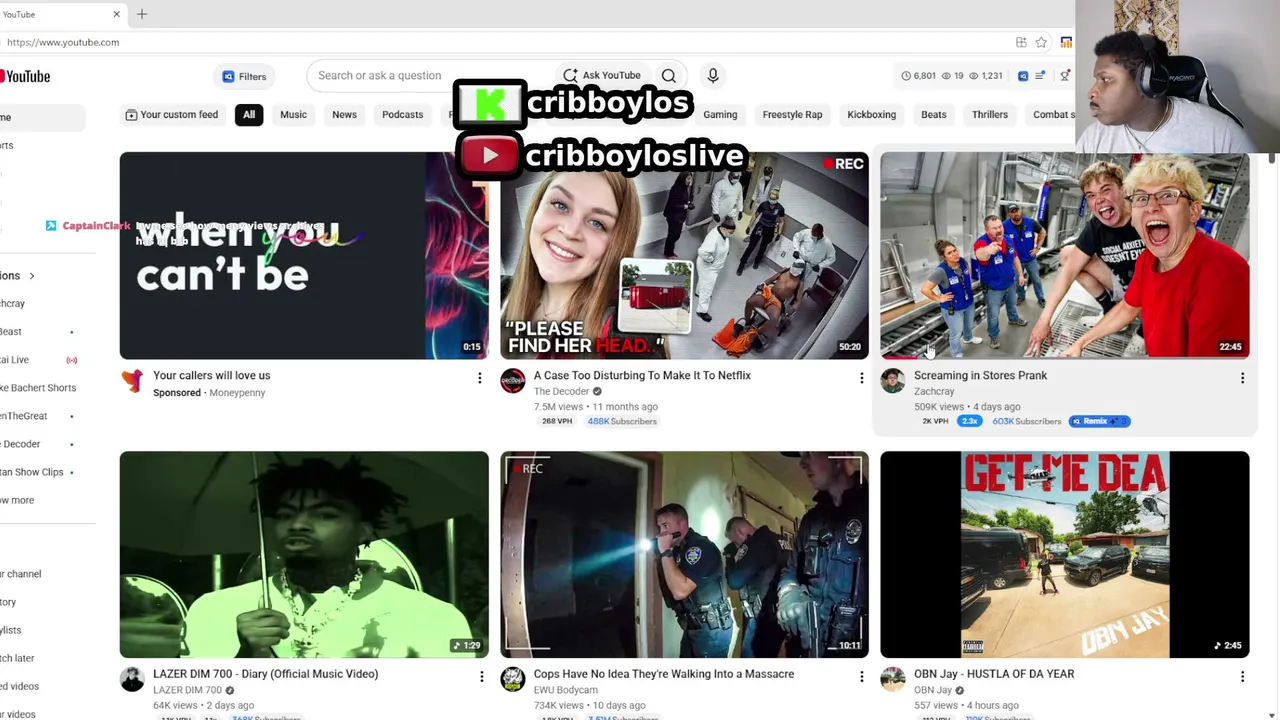
Task: Click the trophy icon in header
Action: [x=1065, y=76]
